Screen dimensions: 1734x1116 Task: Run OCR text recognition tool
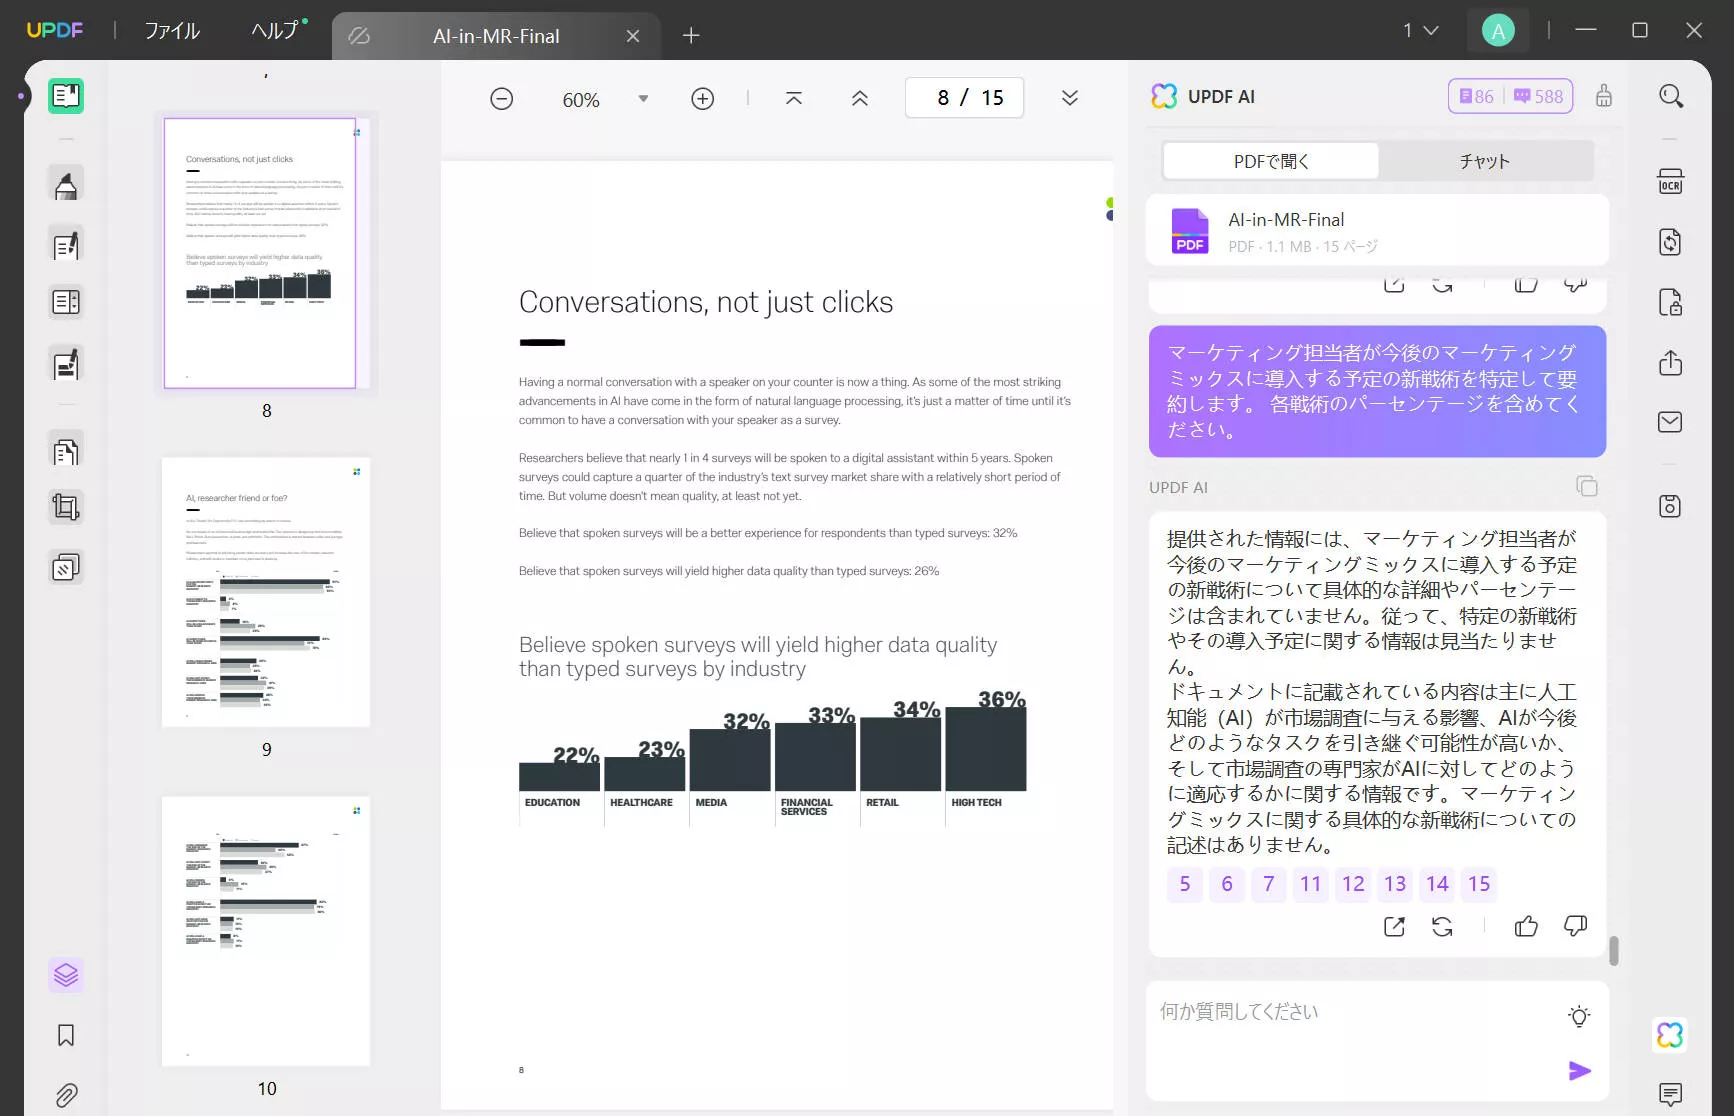[x=1670, y=181]
